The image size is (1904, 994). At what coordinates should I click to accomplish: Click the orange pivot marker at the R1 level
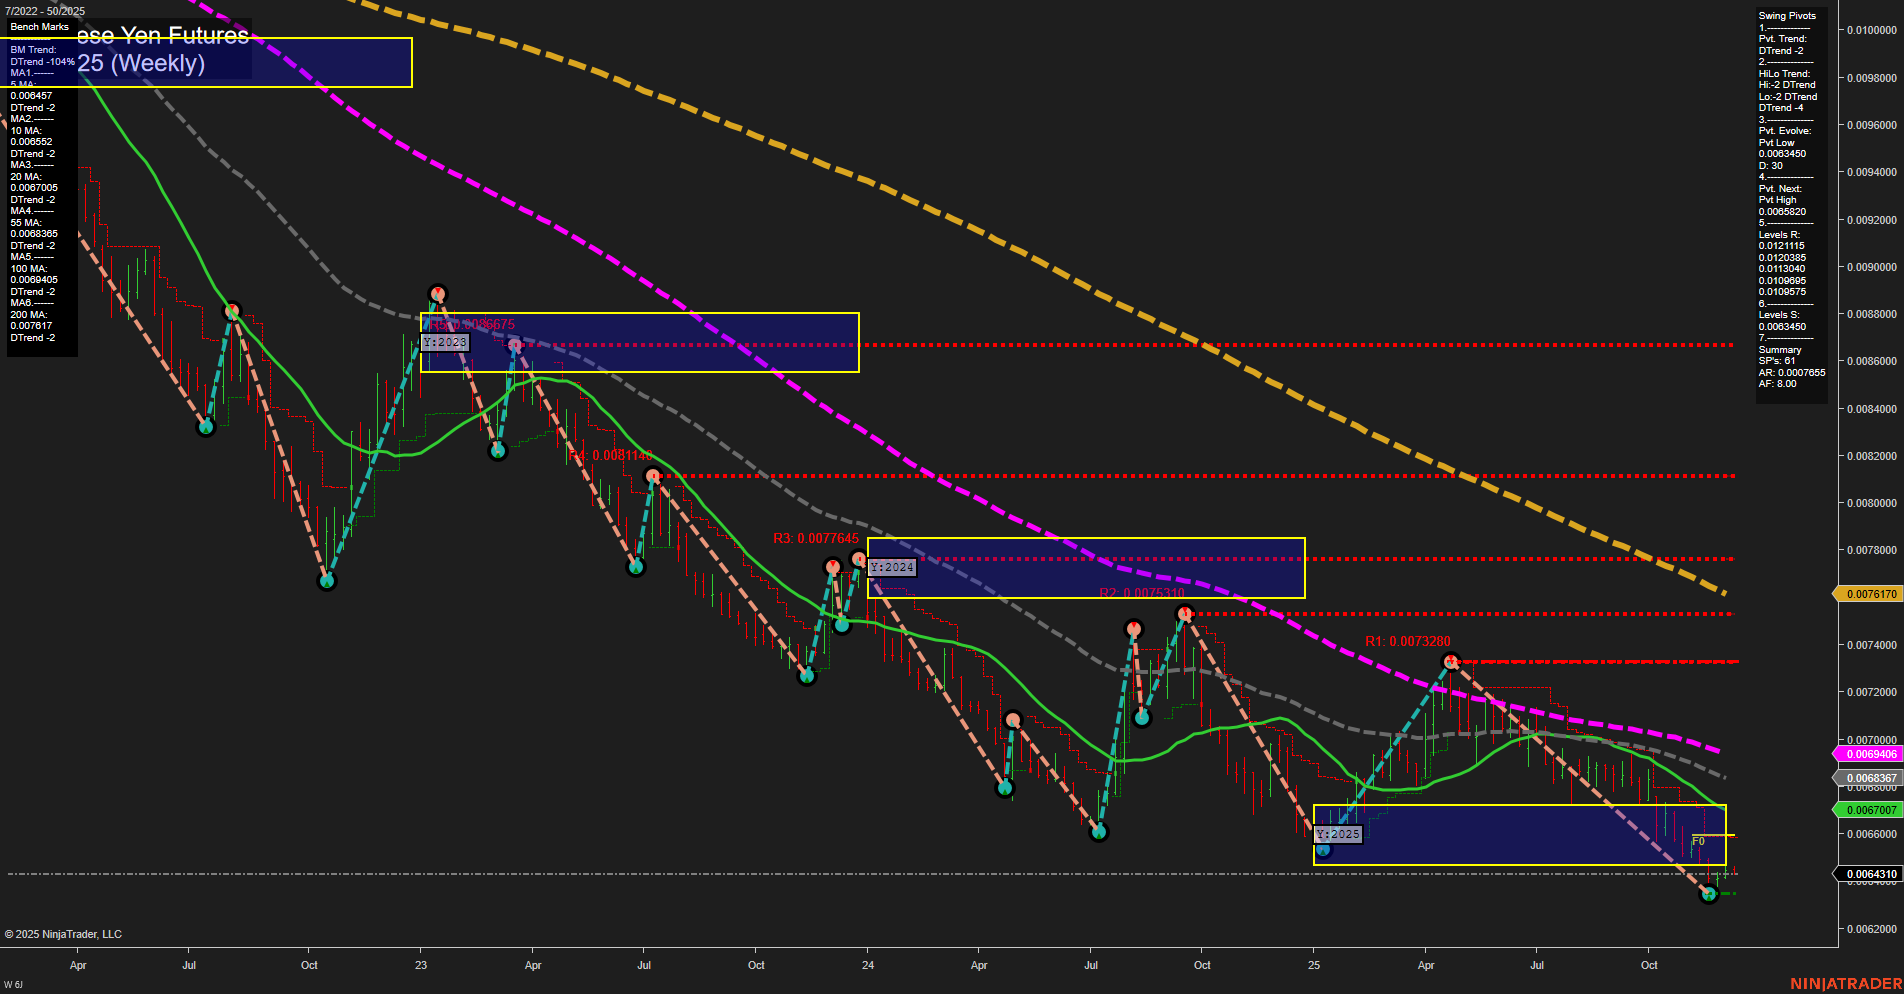coord(1449,659)
